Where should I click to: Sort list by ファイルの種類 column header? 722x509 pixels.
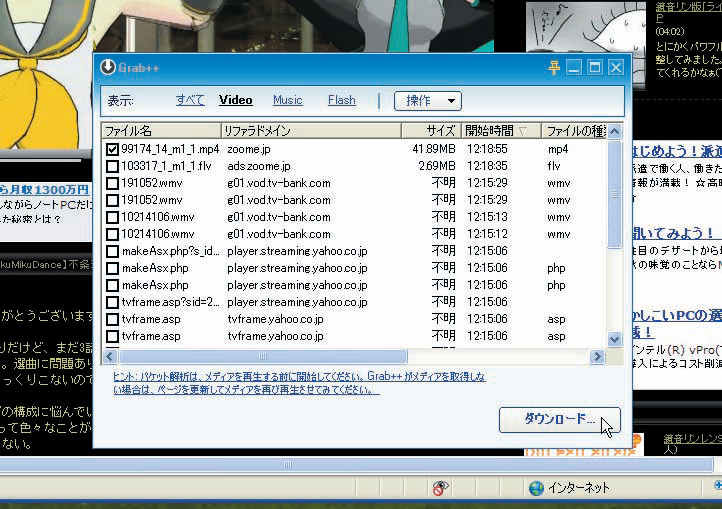(x=574, y=131)
